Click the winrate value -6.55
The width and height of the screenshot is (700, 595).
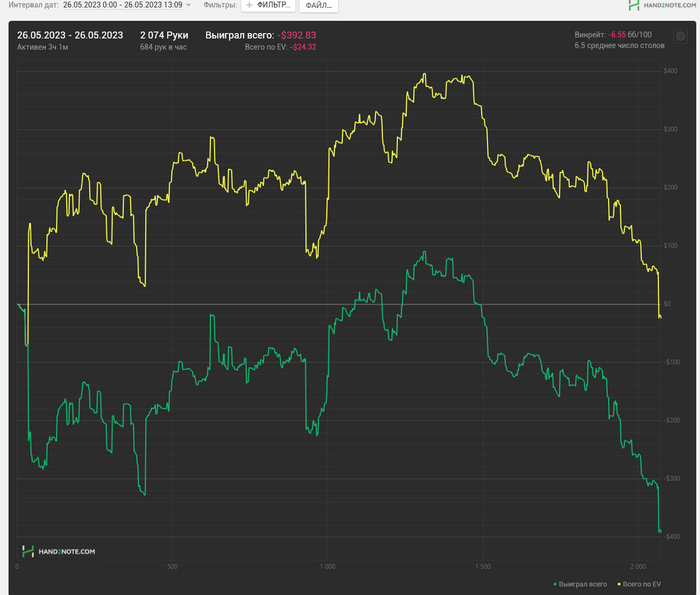[617, 34]
